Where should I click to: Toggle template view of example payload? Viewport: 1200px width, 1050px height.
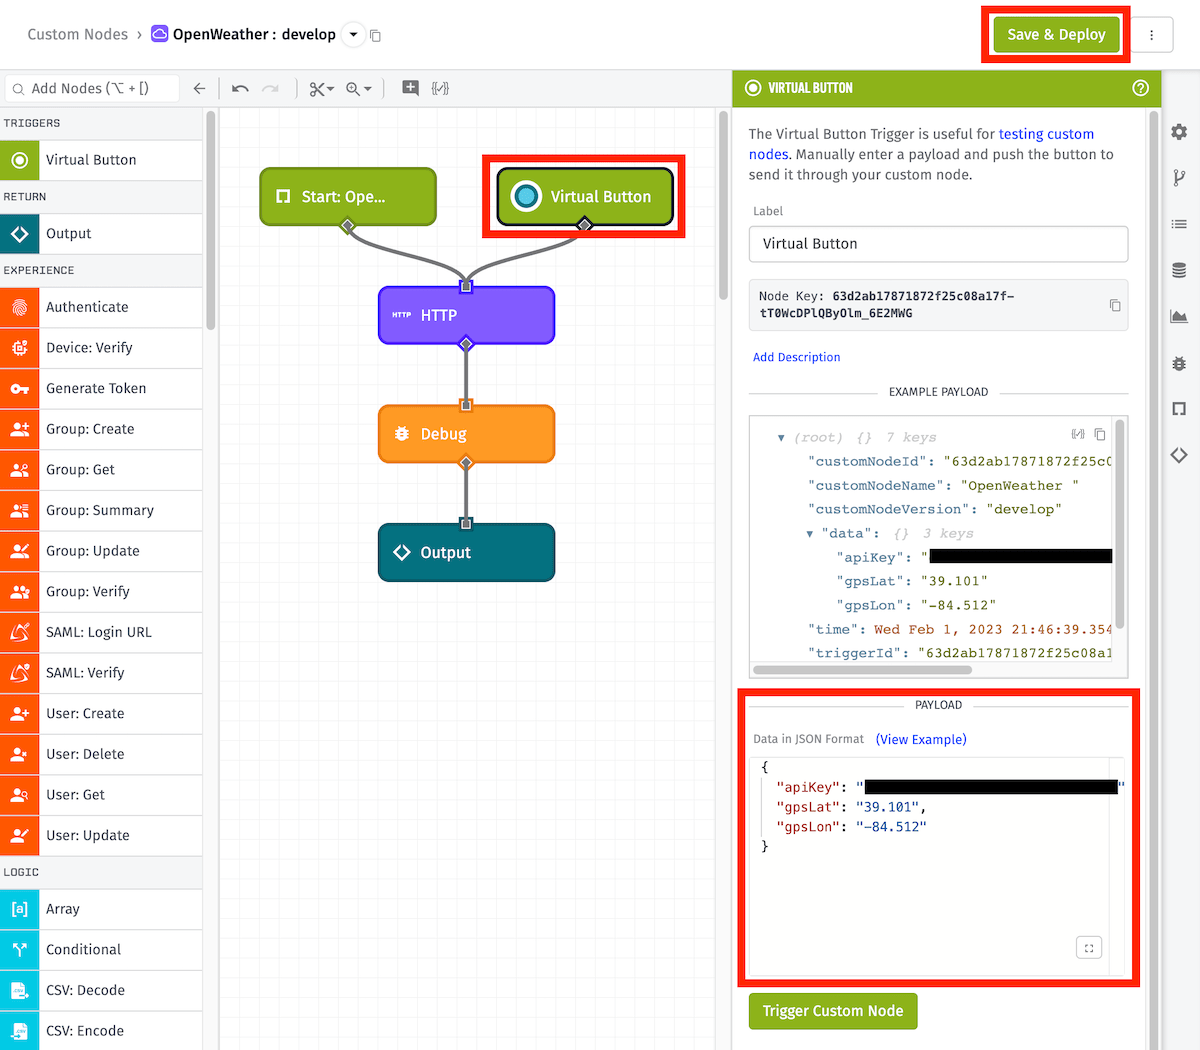pyautogui.click(x=1078, y=434)
